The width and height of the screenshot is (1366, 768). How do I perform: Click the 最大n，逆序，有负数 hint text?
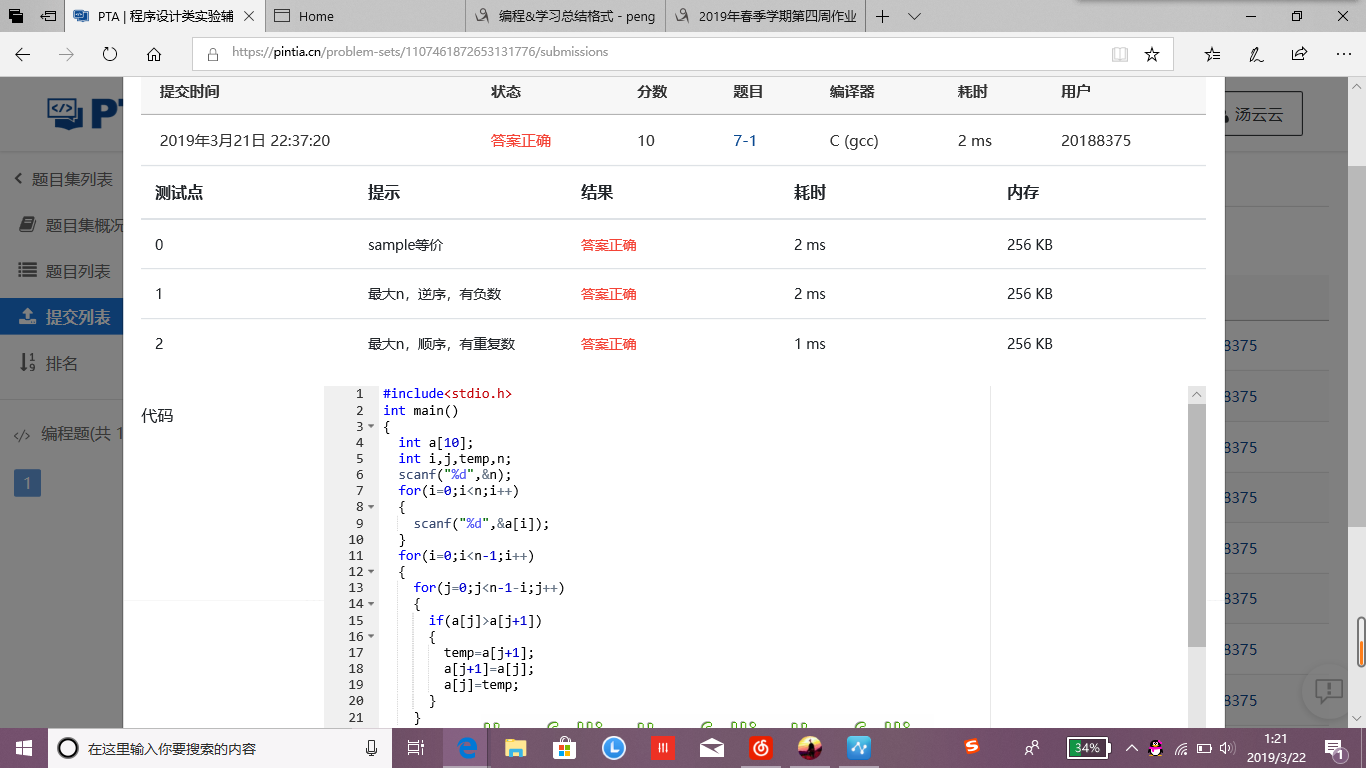434,294
